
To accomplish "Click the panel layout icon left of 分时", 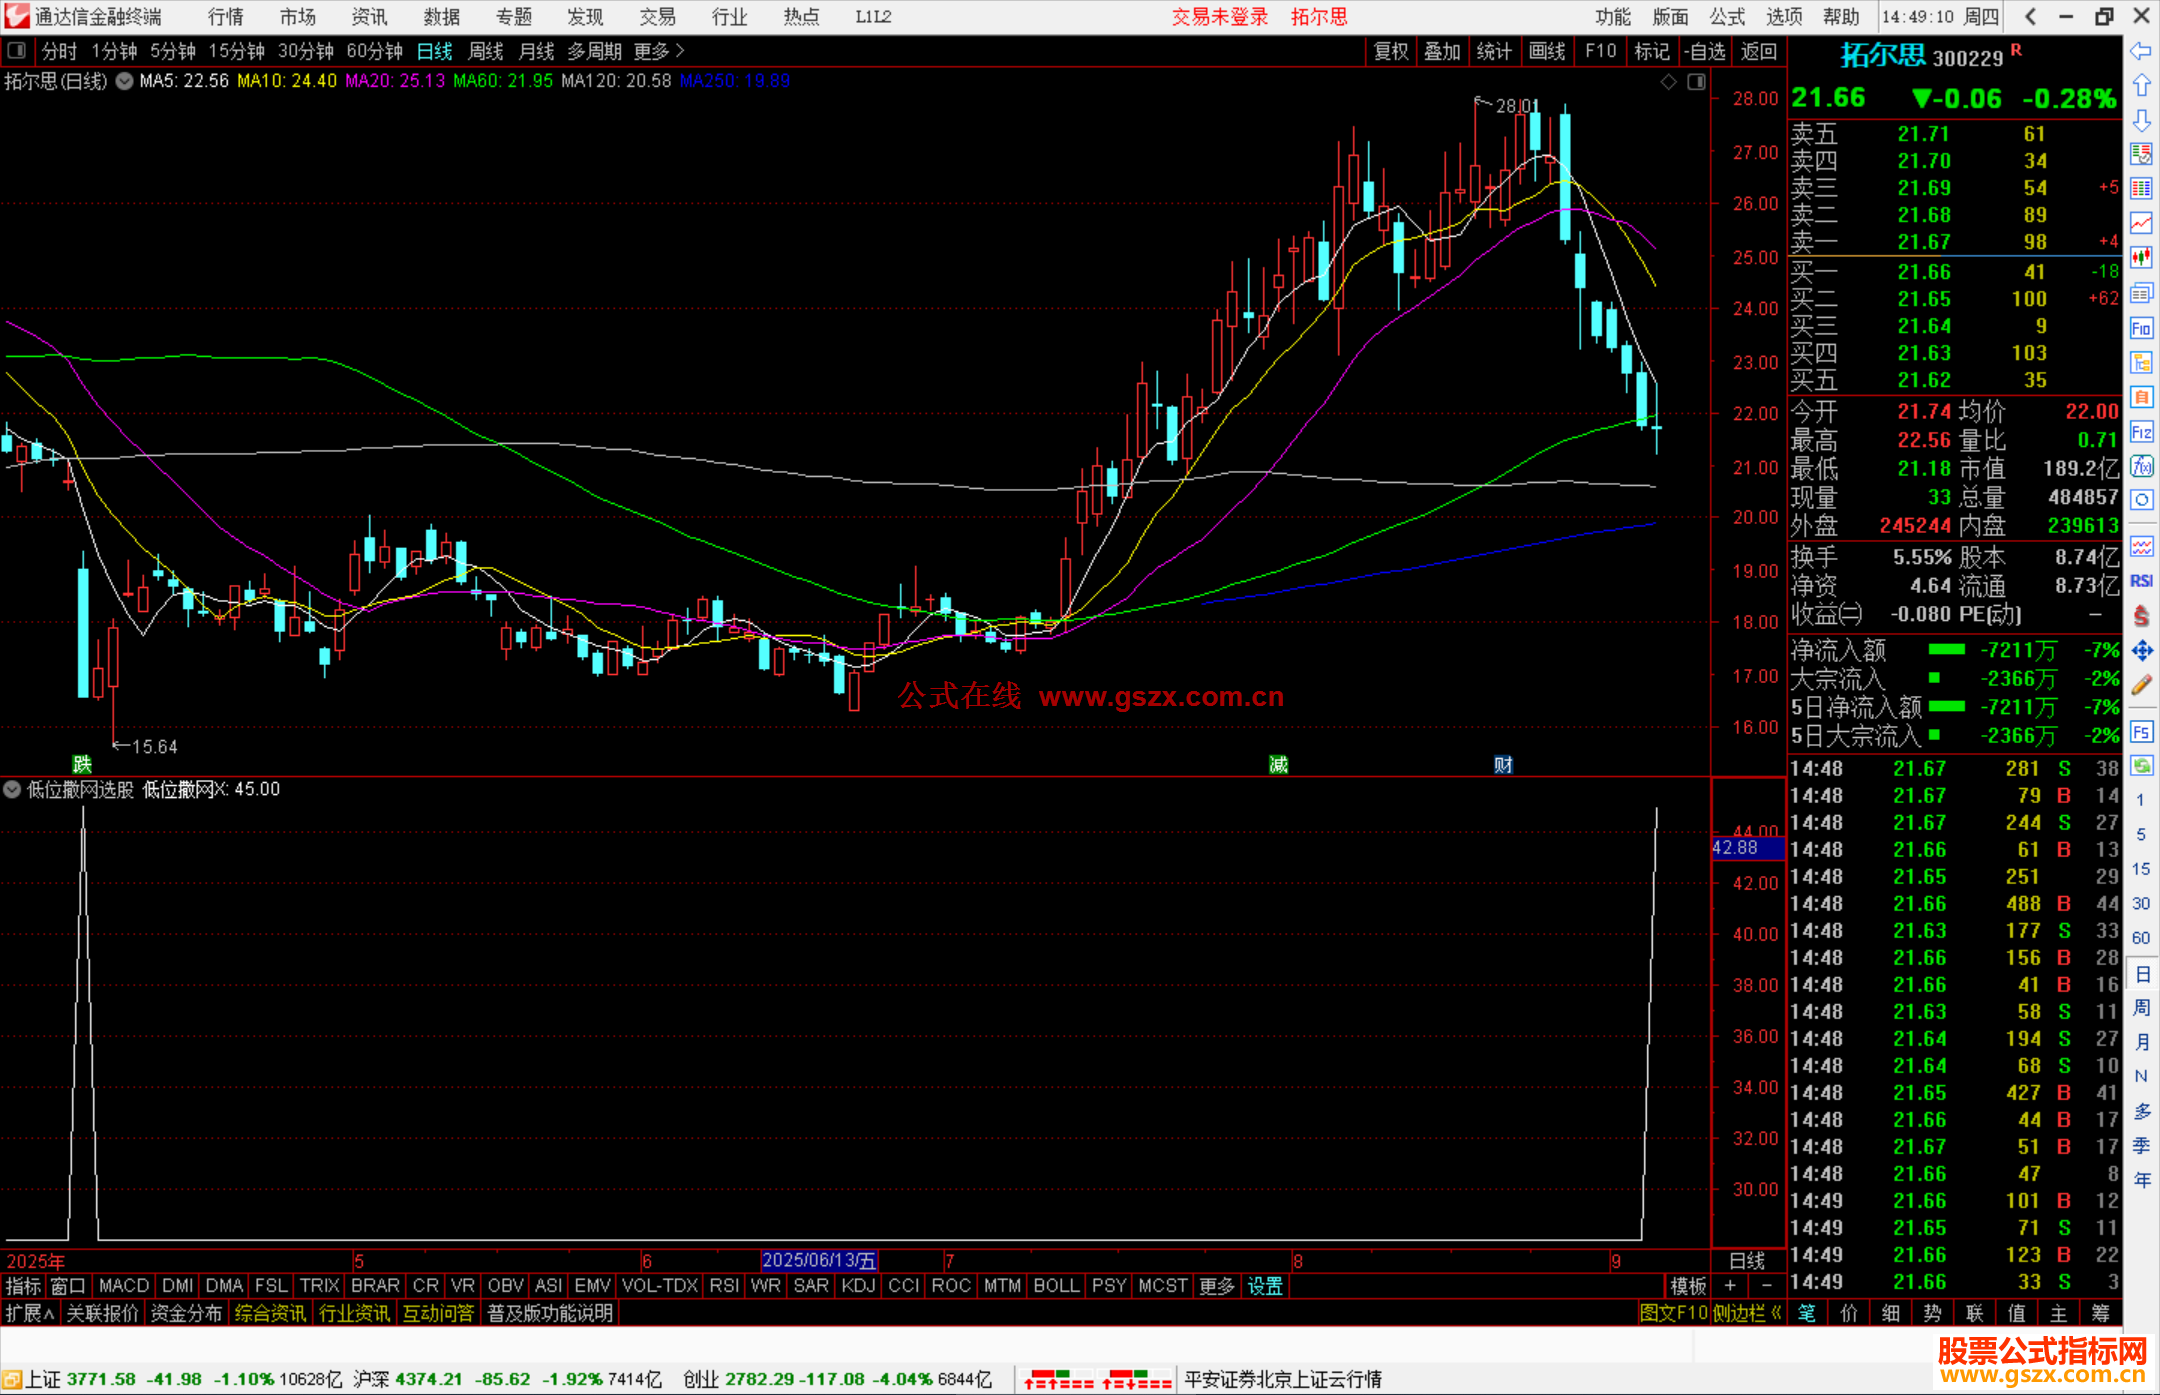I will coord(16,50).
